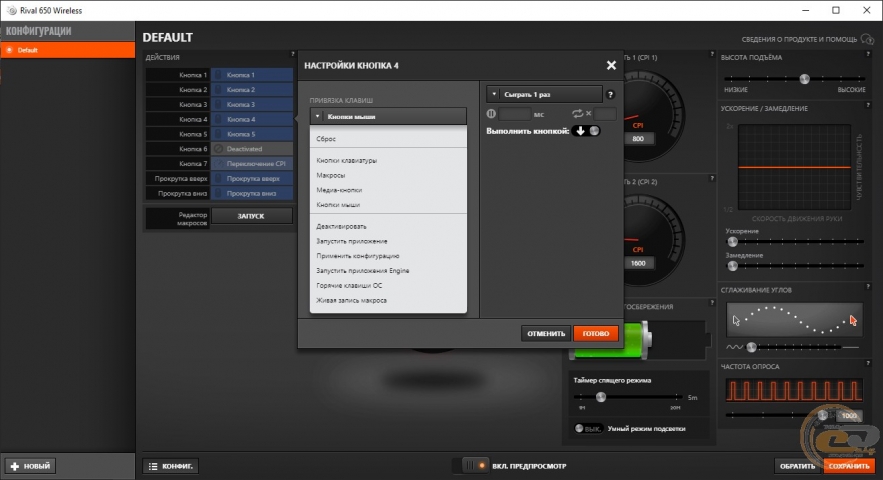Click the CPI 2 panel help icon
883x480 pixels.
coord(712,178)
